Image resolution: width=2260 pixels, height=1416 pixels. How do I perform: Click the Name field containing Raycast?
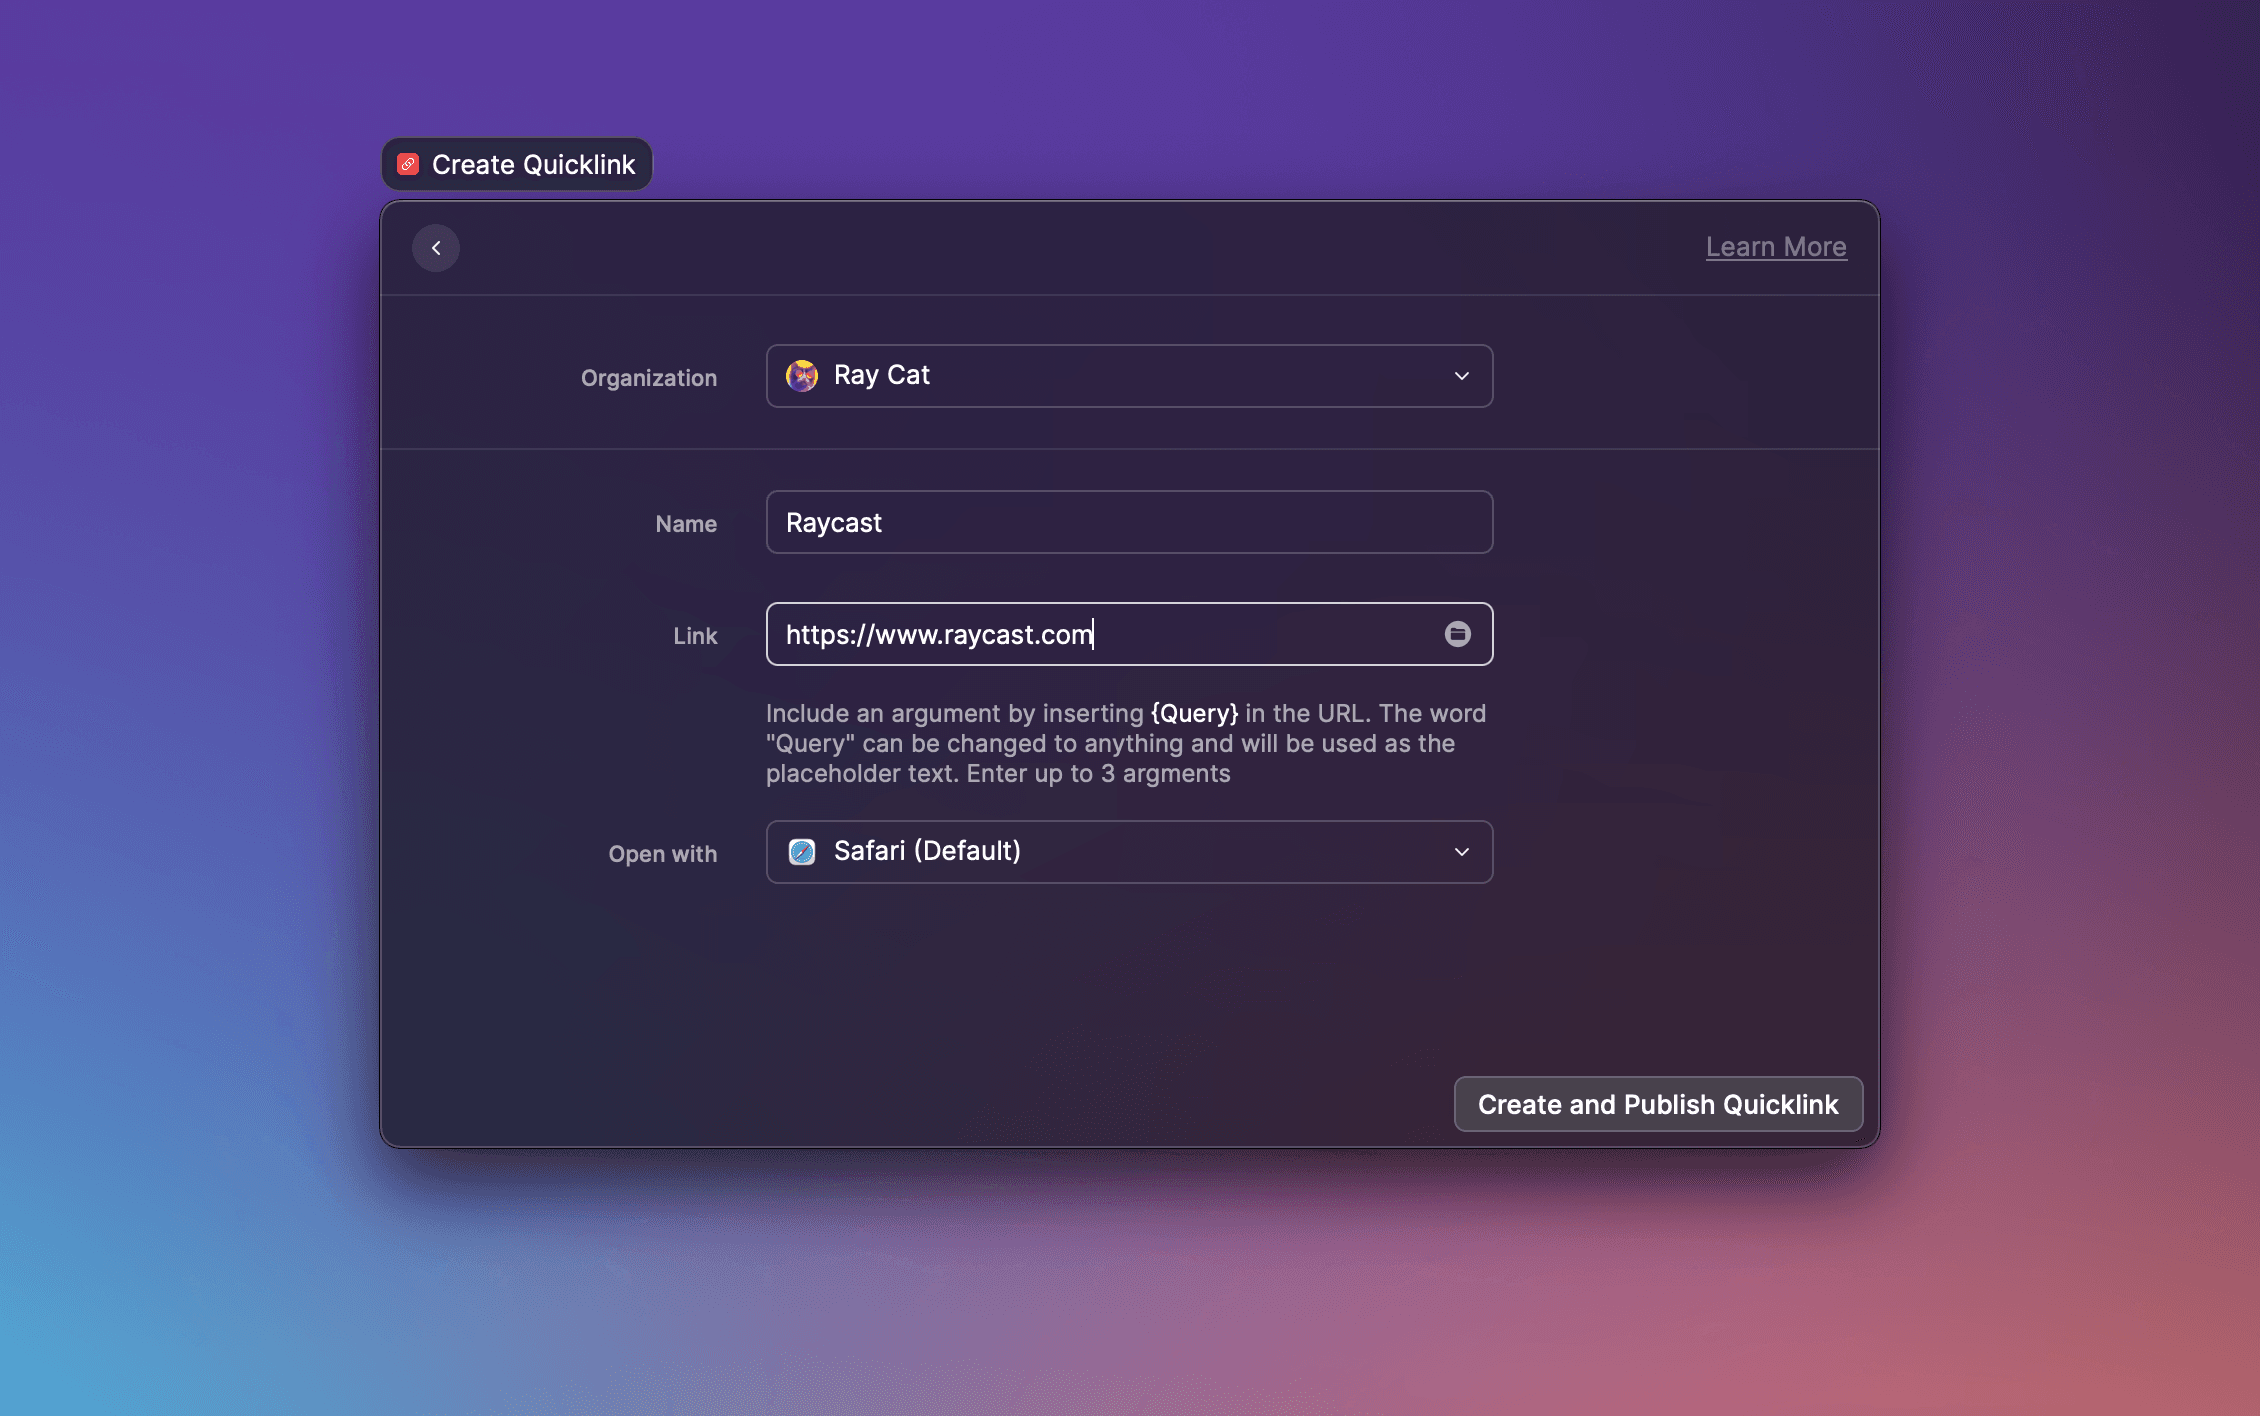pyautogui.click(x=1128, y=522)
